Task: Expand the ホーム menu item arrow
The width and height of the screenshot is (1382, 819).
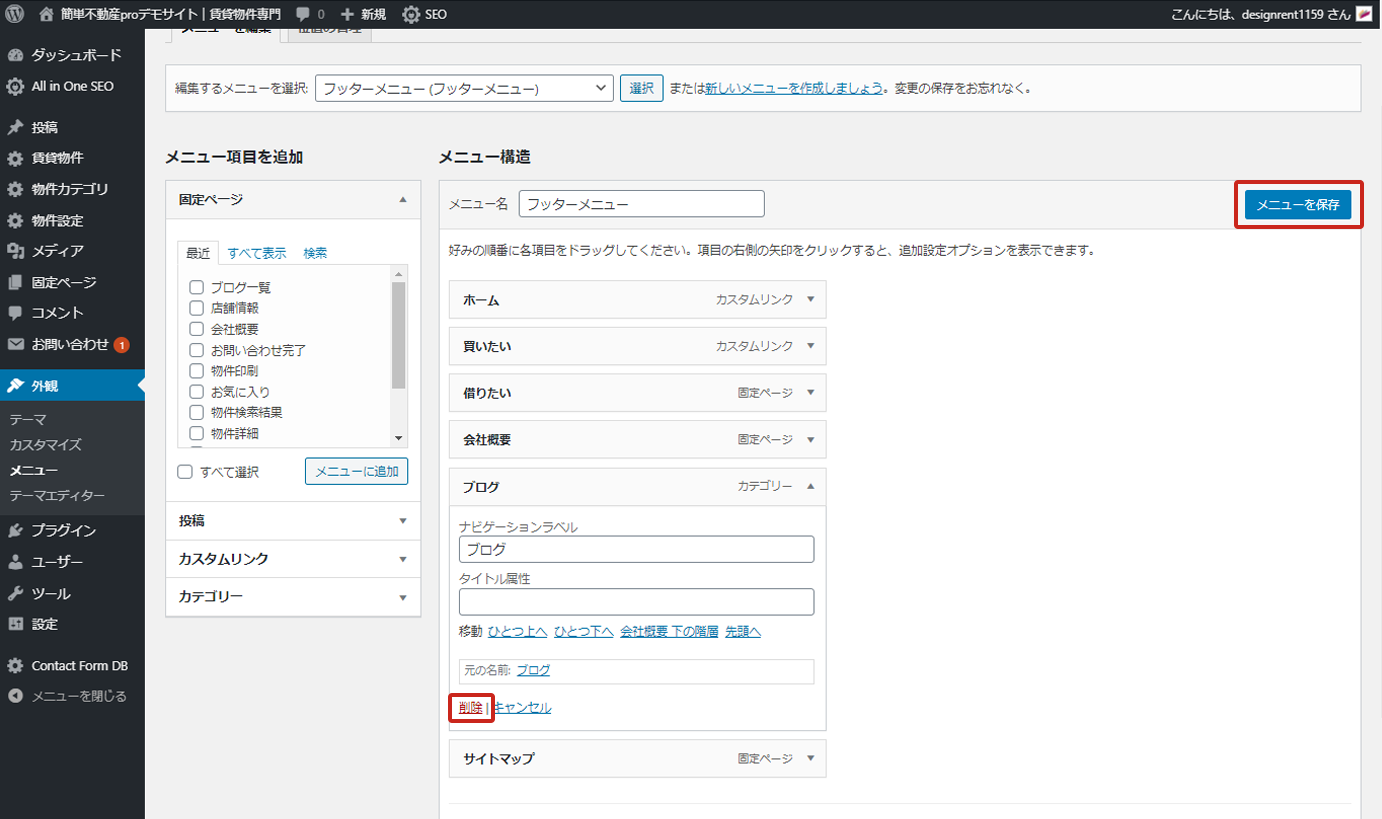Action: (810, 299)
